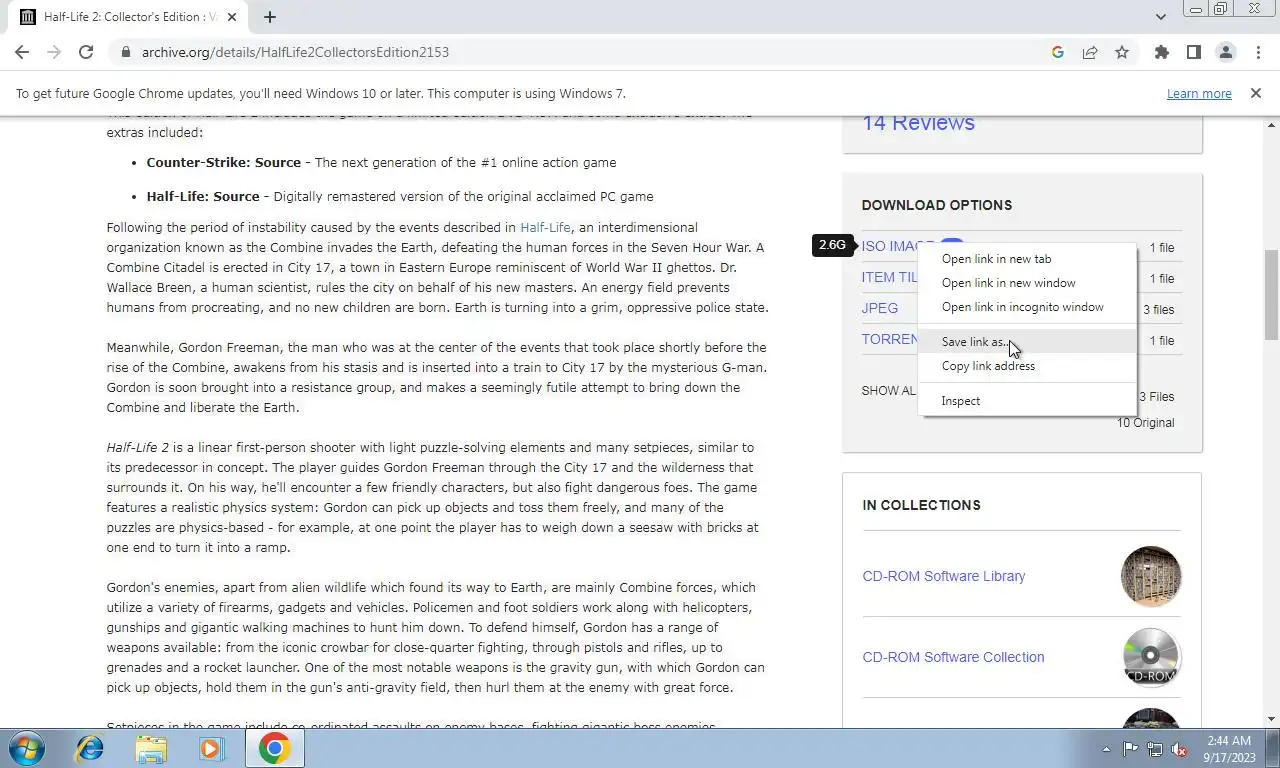Open the Windows Start button

point(27,748)
